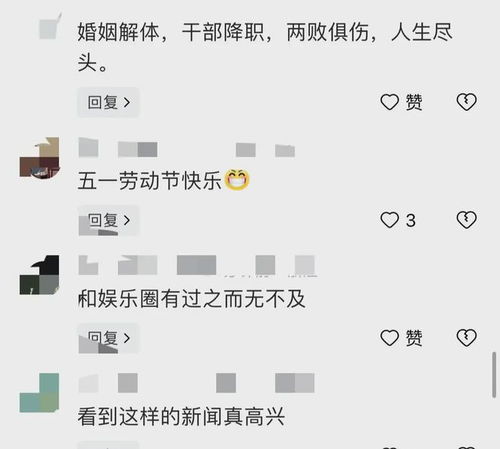Screen dimensions: 500x449
Task: Expand replies under the 和娱乐圈有过之而无不及 comment
Action: pyautogui.click(x=108, y=338)
